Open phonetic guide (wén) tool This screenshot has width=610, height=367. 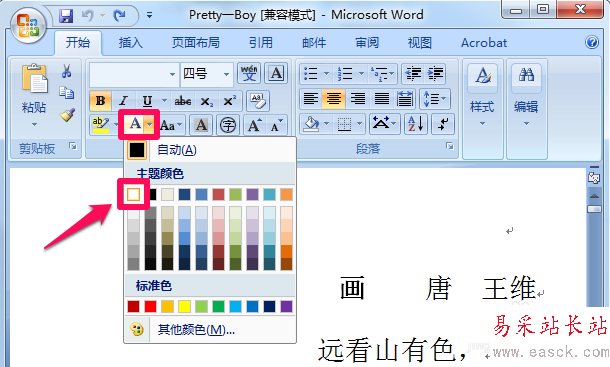point(249,73)
